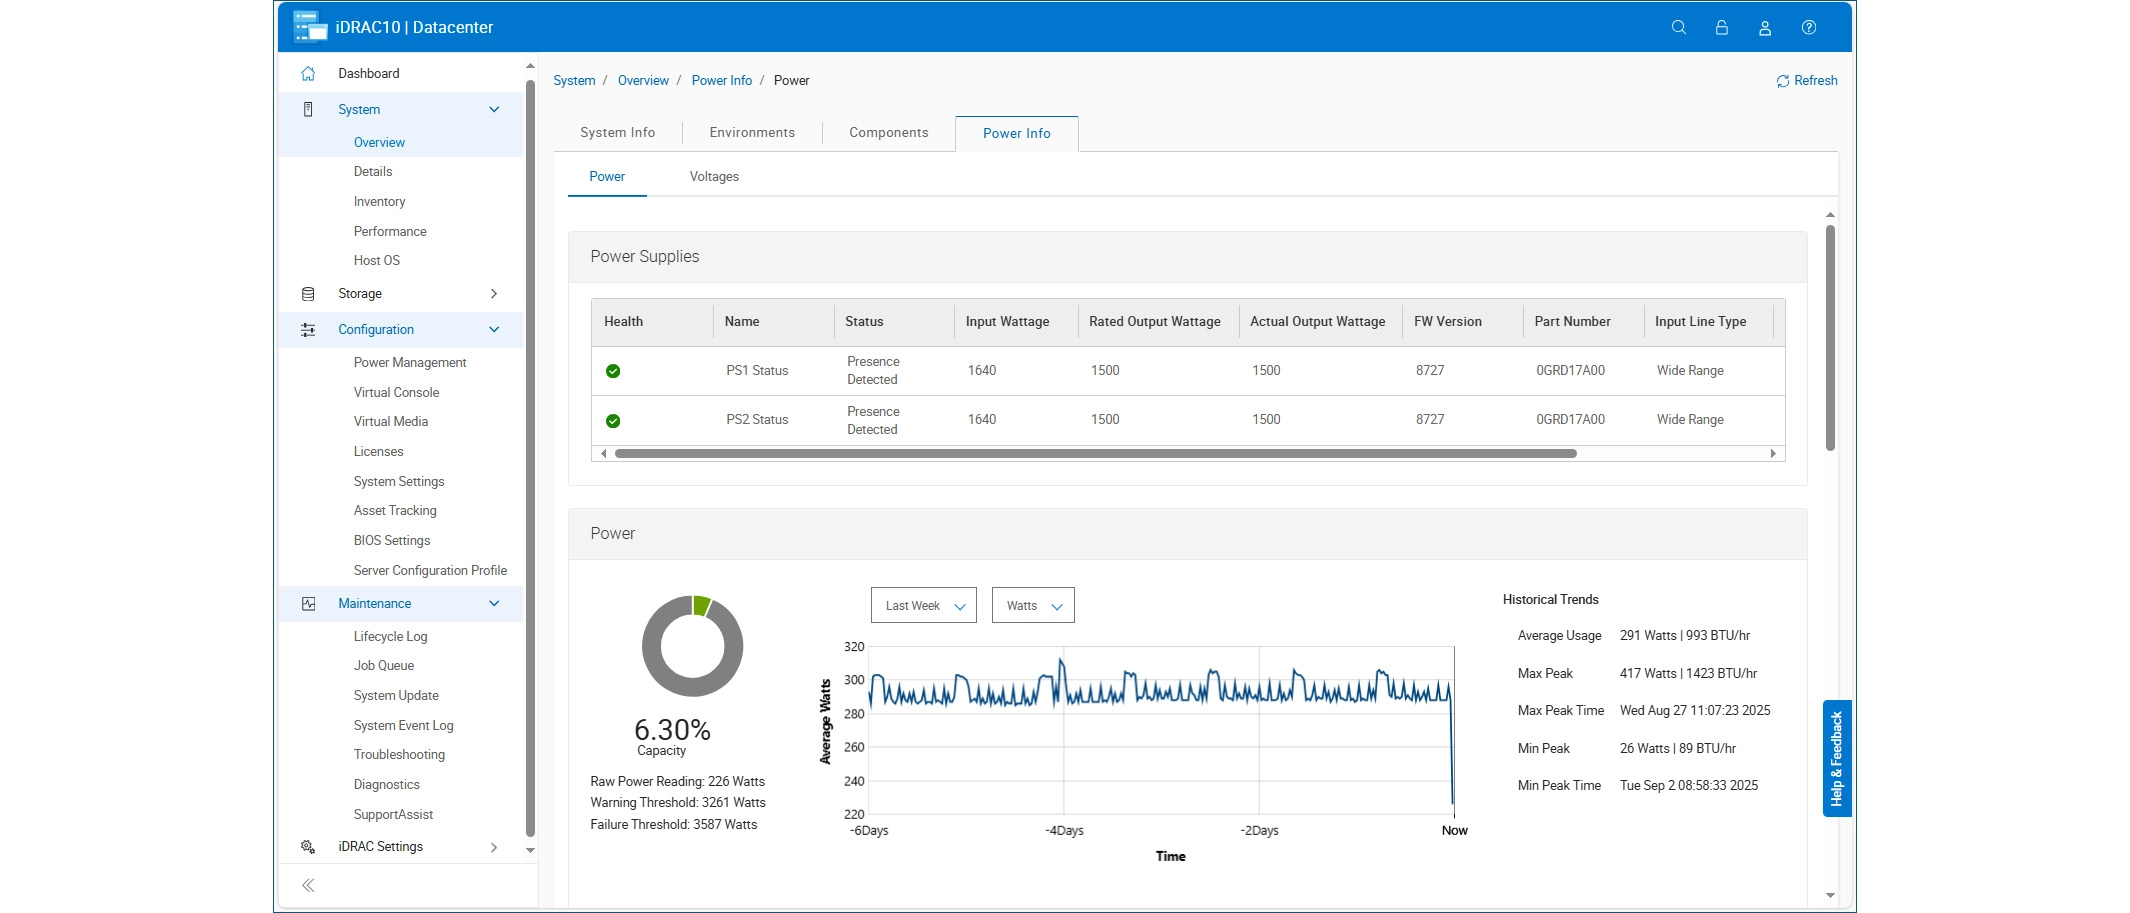Collapse the System menu chevron
Screen dimensions: 2130x913
[494, 110]
